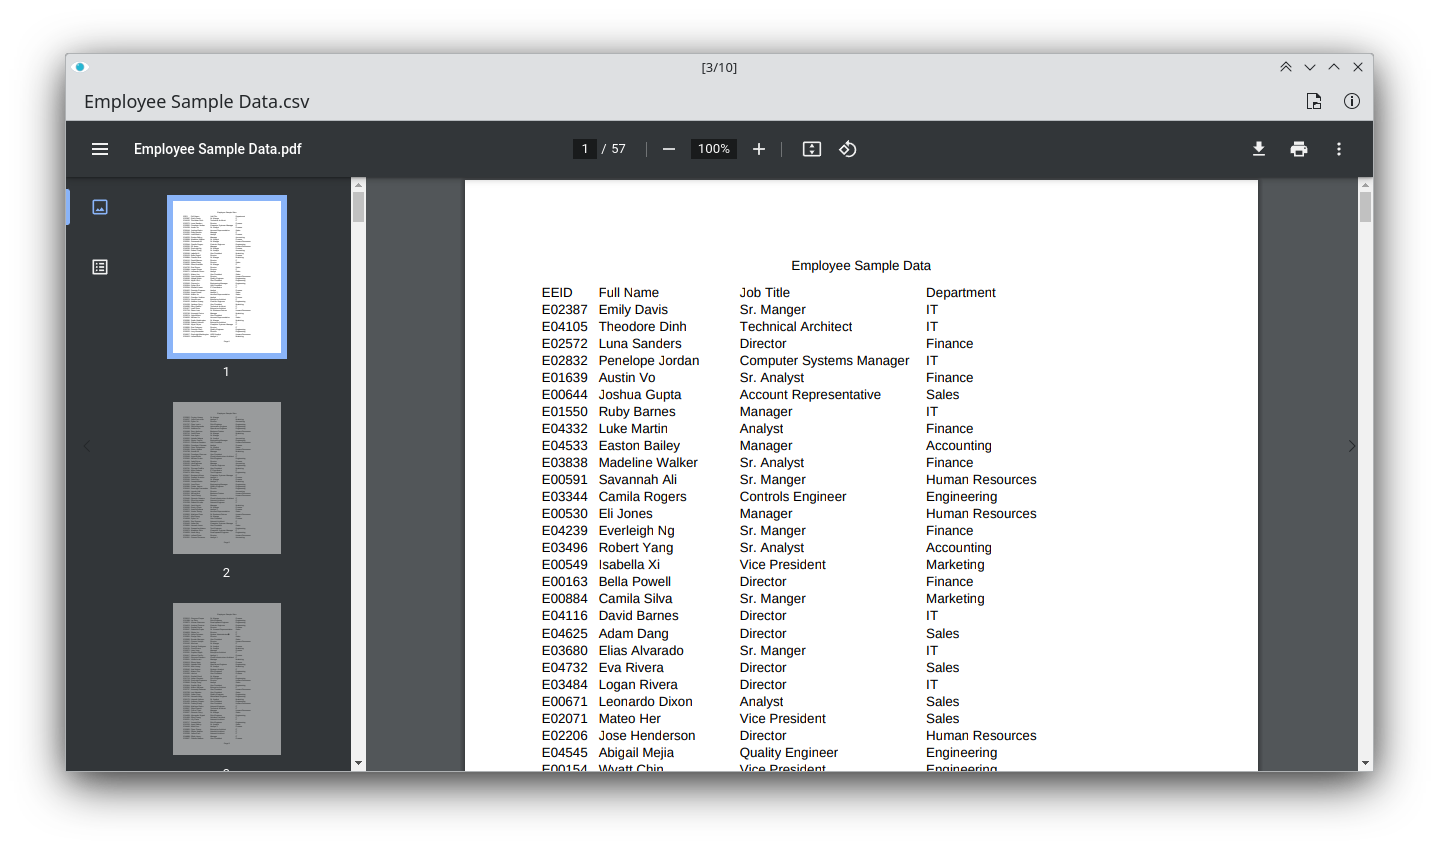Toggle the sidebar with the hamburger menu icon

tap(100, 149)
